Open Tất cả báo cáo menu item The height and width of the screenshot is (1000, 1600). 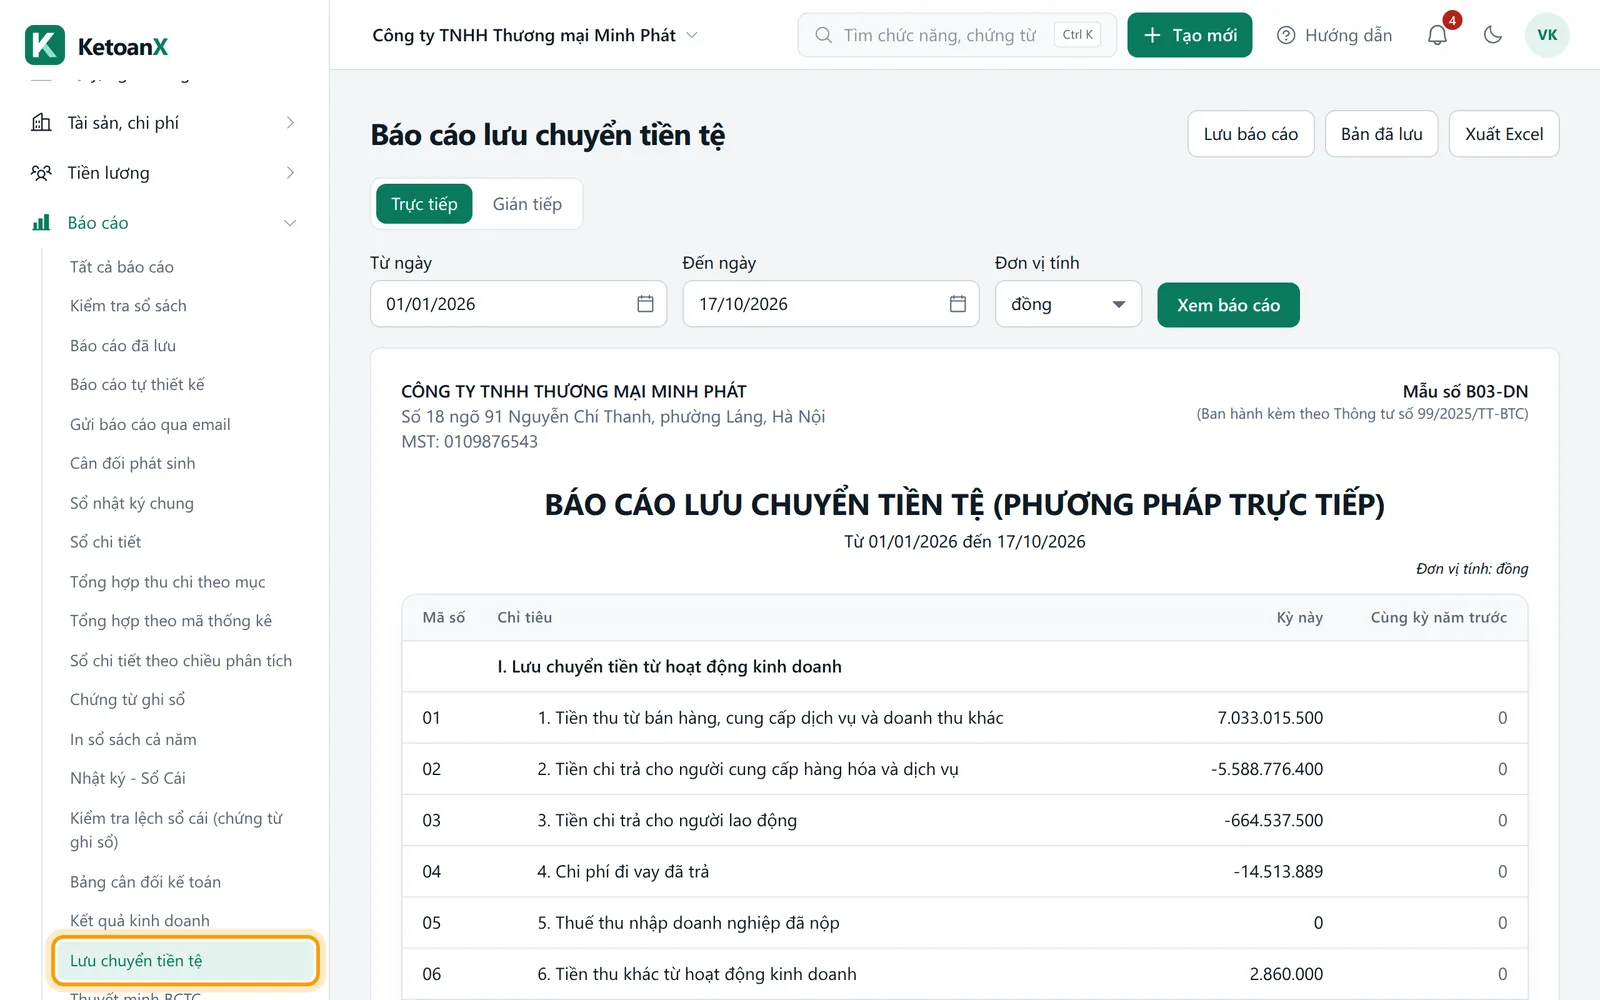point(122,267)
